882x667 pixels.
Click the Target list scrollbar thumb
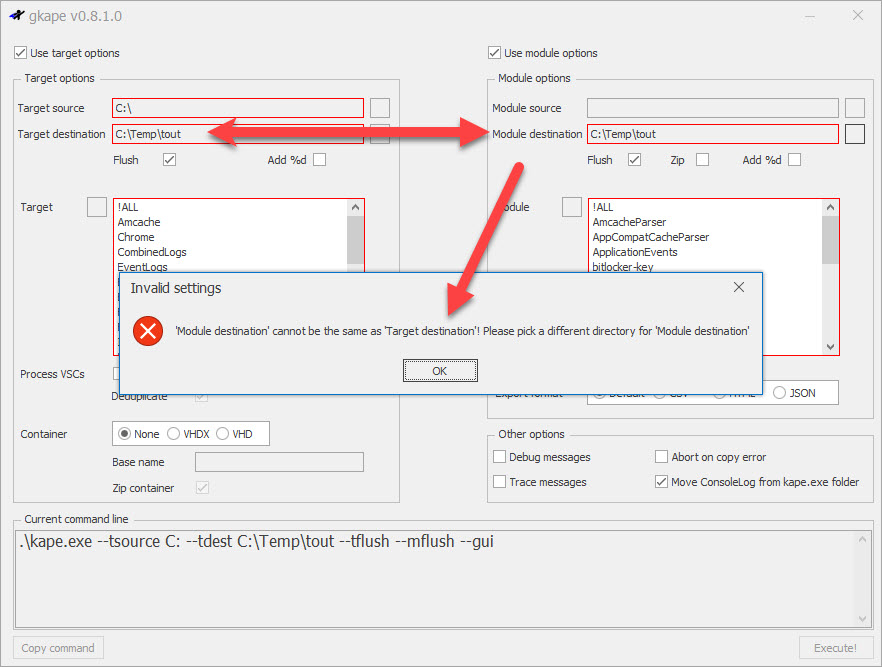(x=355, y=240)
